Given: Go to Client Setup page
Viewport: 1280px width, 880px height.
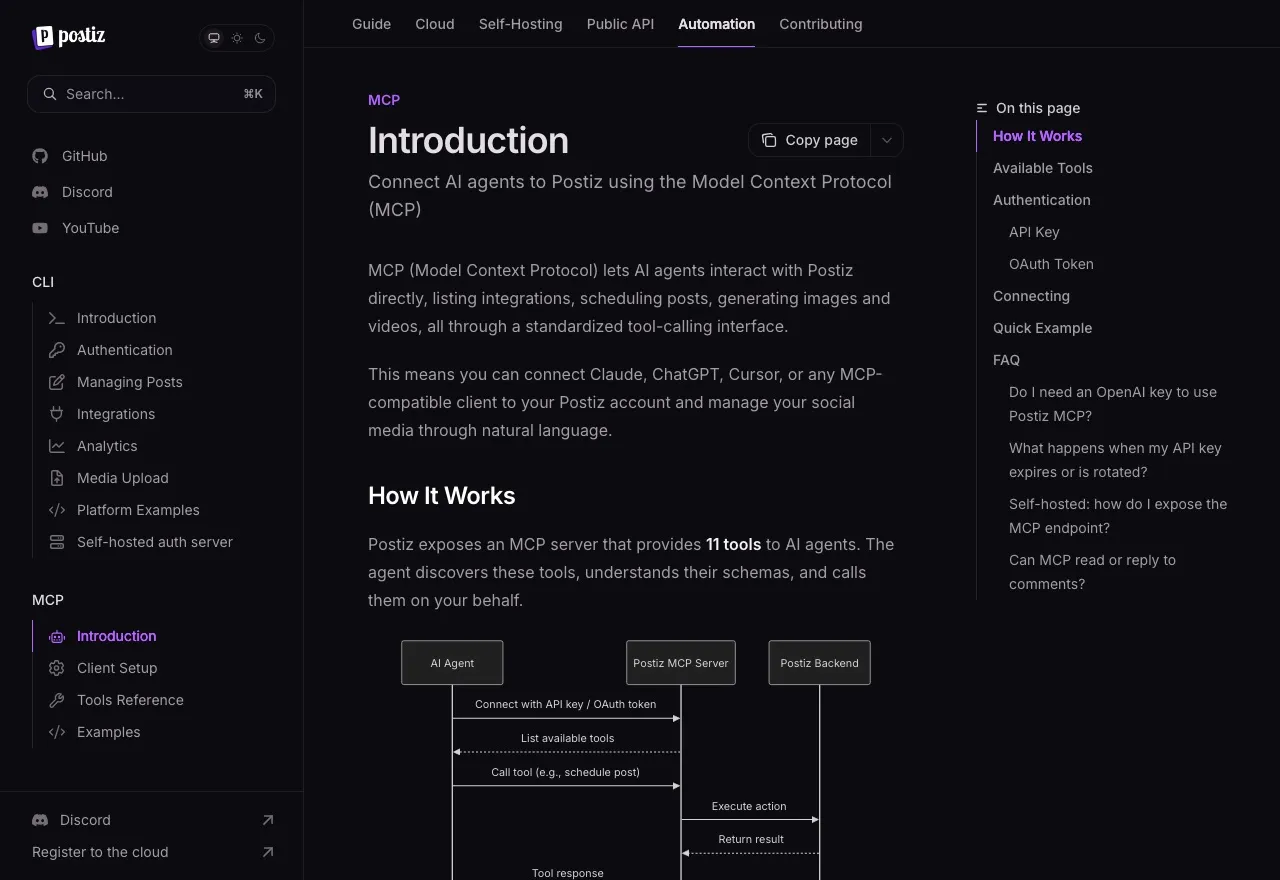Looking at the screenshot, I should [117, 668].
